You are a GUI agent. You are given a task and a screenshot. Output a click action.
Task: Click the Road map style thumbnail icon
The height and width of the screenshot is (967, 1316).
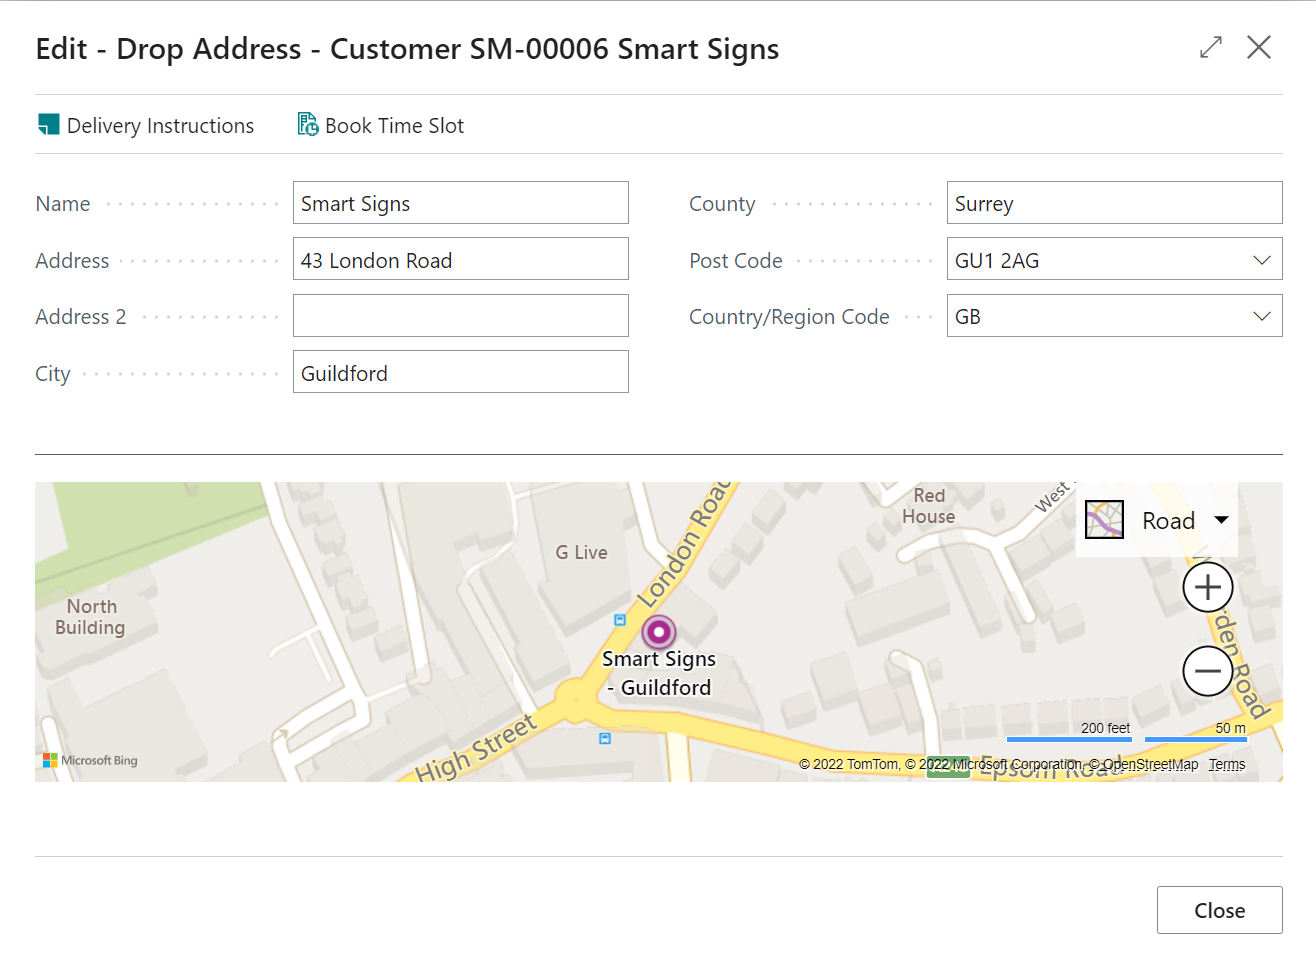(1105, 520)
